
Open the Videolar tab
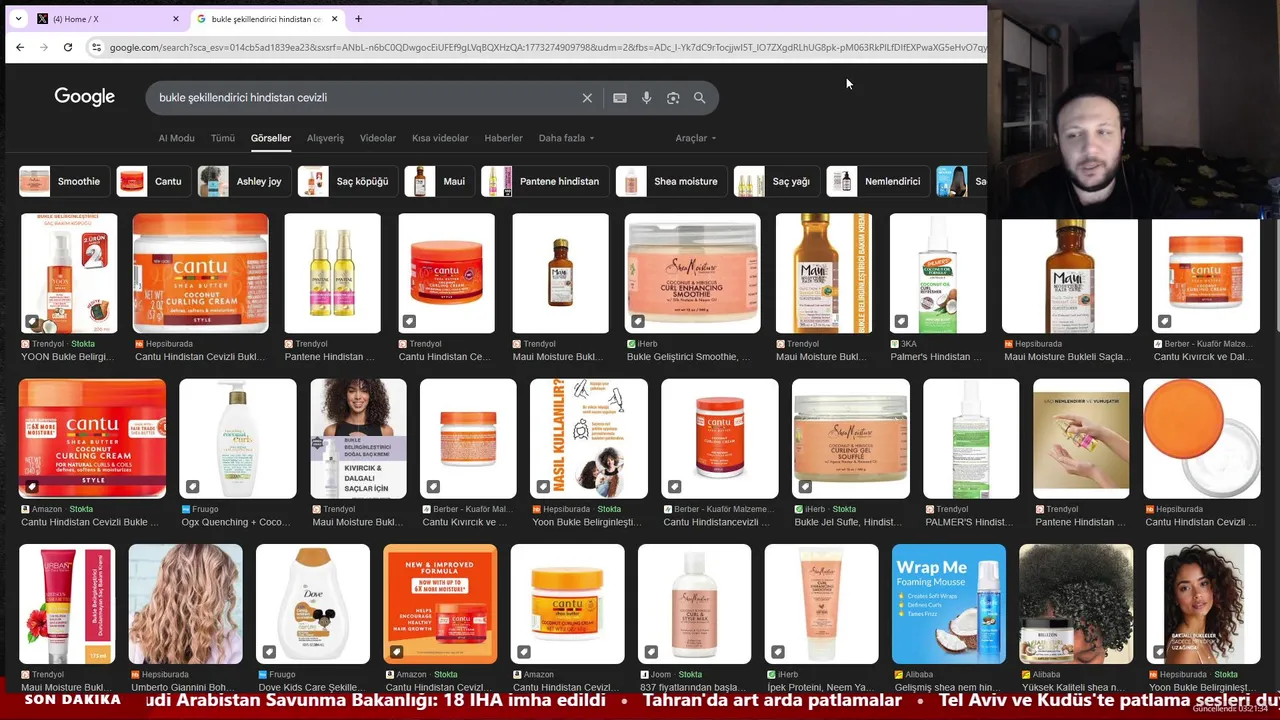click(378, 138)
